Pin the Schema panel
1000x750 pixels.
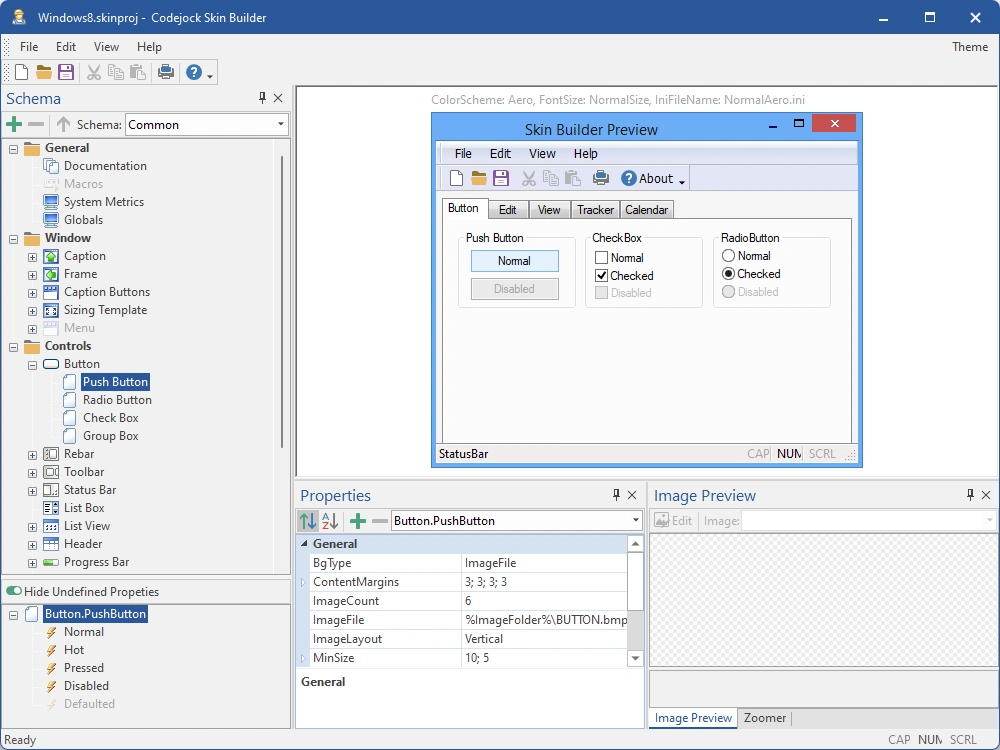pos(262,98)
